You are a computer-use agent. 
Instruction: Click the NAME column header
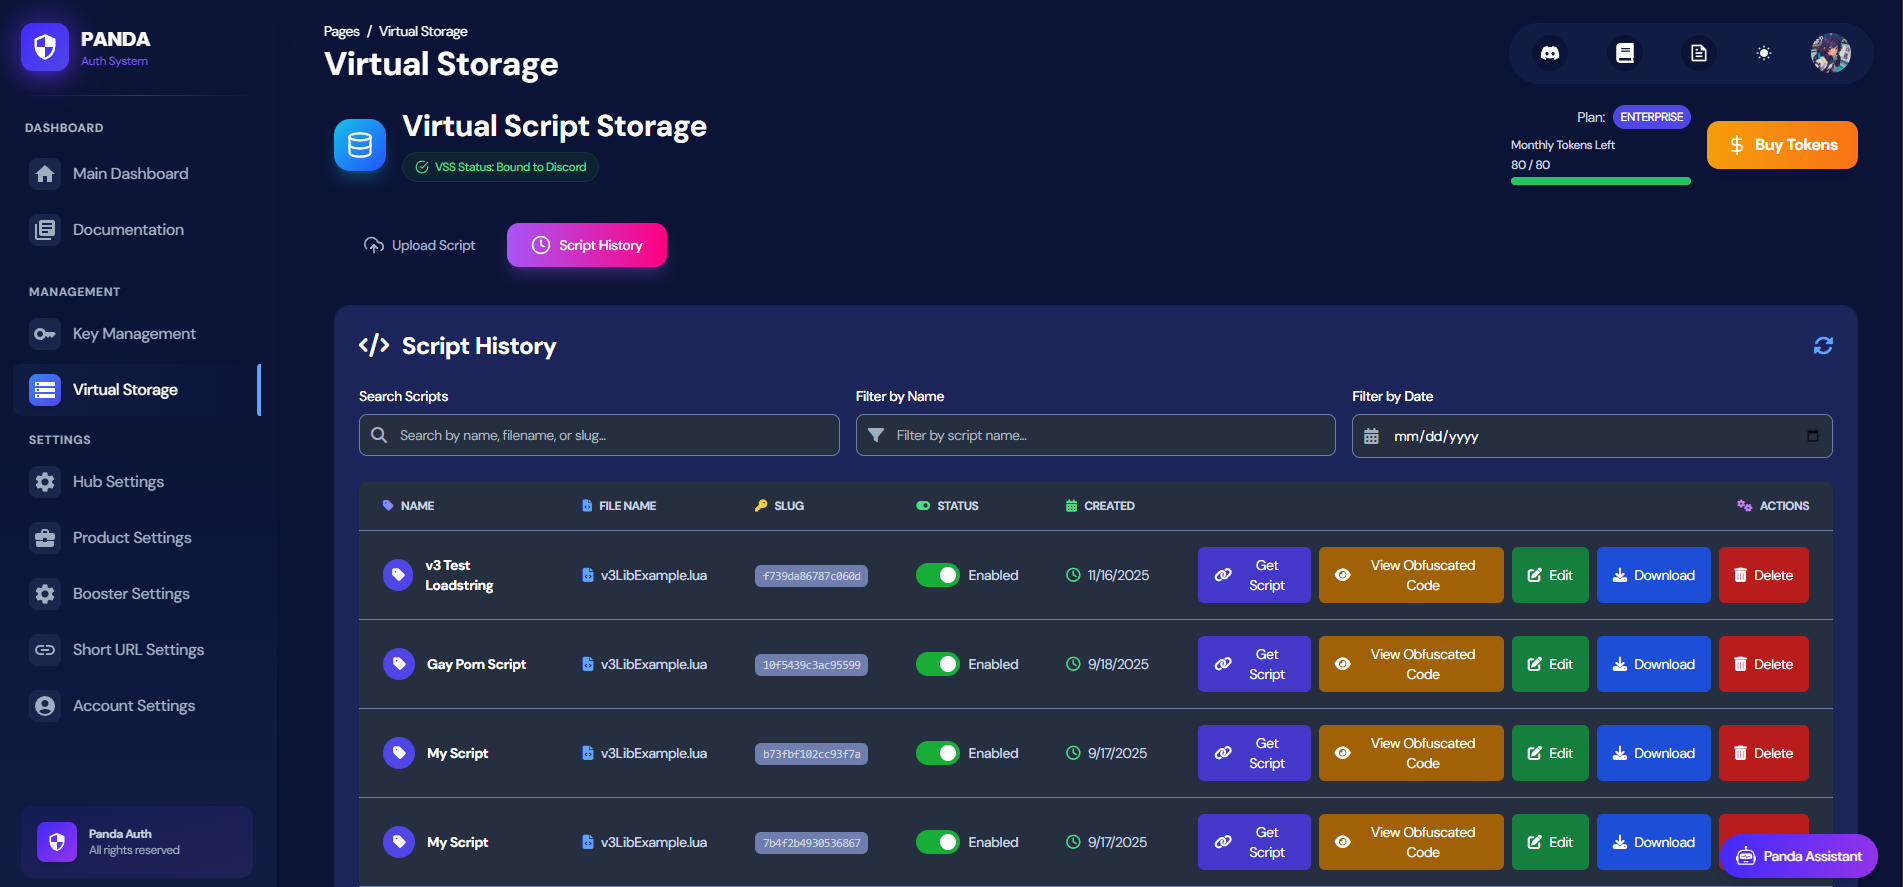coord(409,506)
